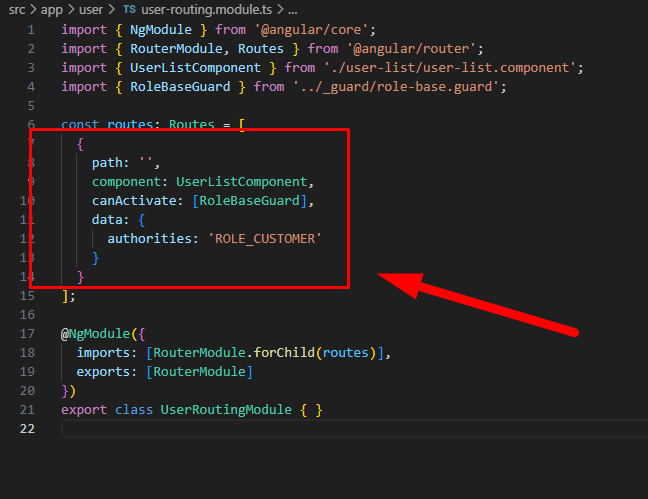Image resolution: width=648 pixels, height=499 pixels.
Task: Click line number 1 in the gutter
Action: click(x=30, y=29)
